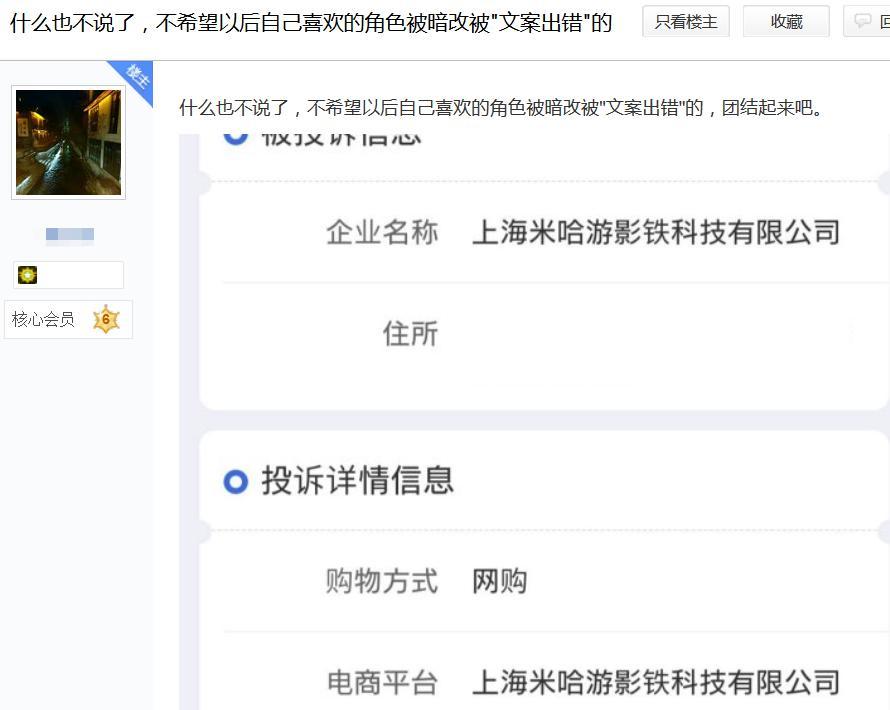Click the 核心会员 member title label
Image resolution: width=890 pixels, height=710 pixels.
point(43,319)
